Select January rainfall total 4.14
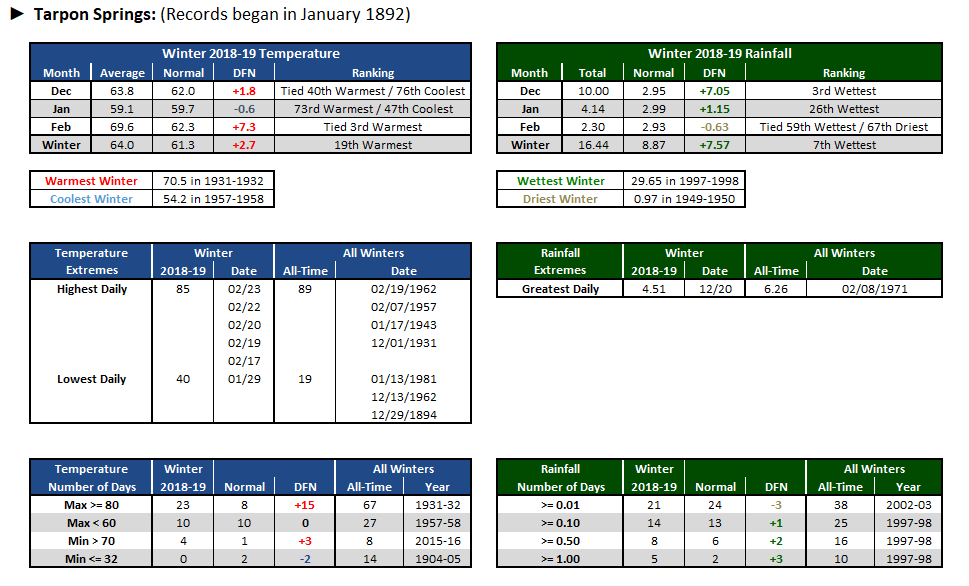The height and width of the screenshot is (586, 969). pyautogui.click(x=593, y=109)
